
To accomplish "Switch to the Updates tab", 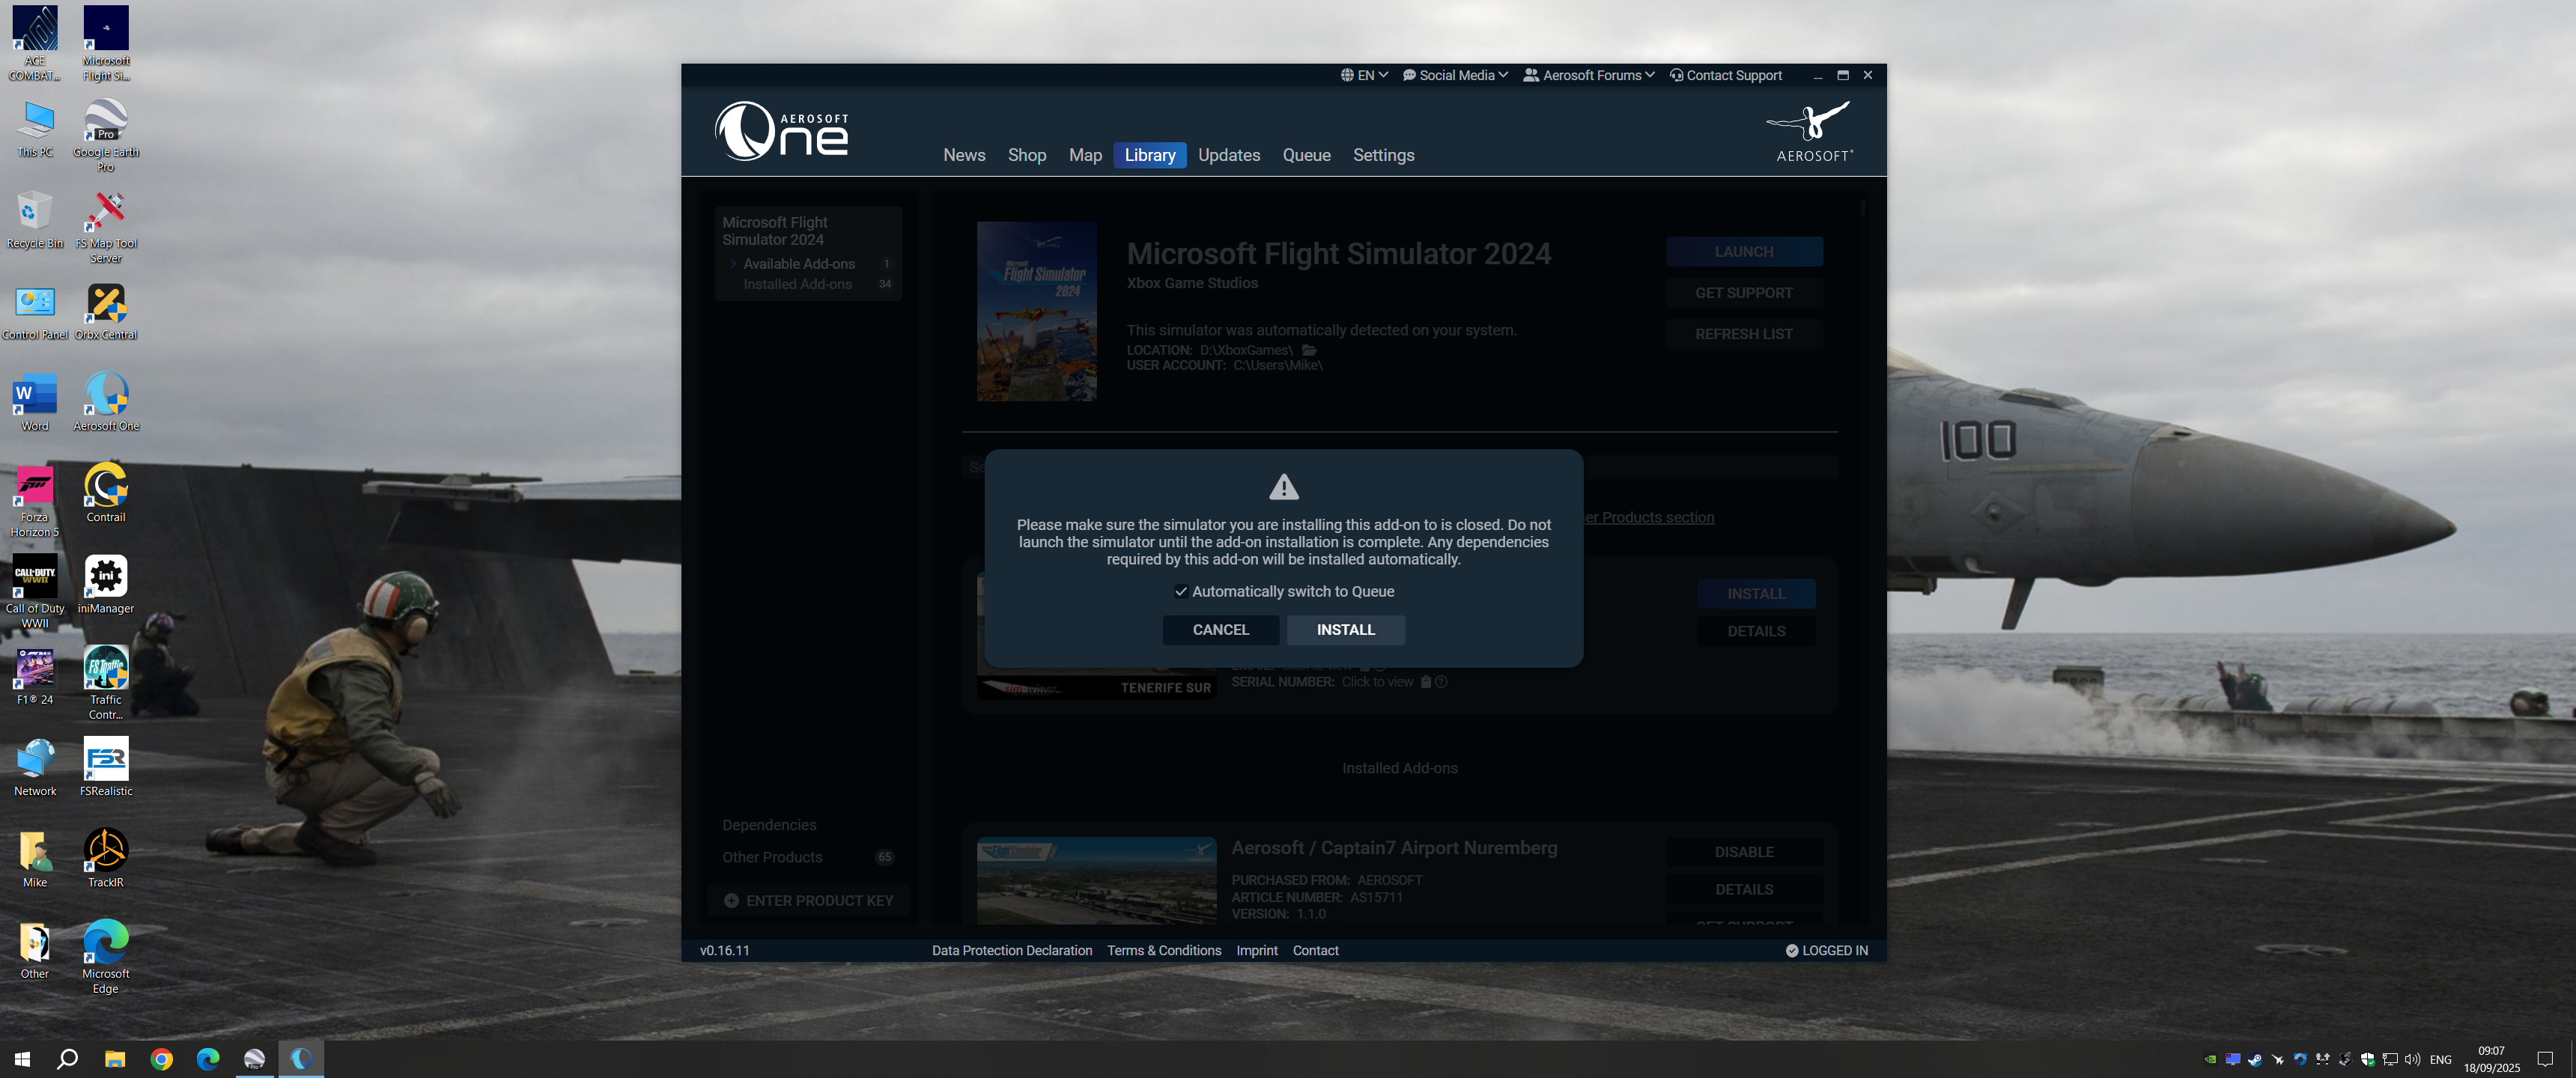I will [1229, 155].
